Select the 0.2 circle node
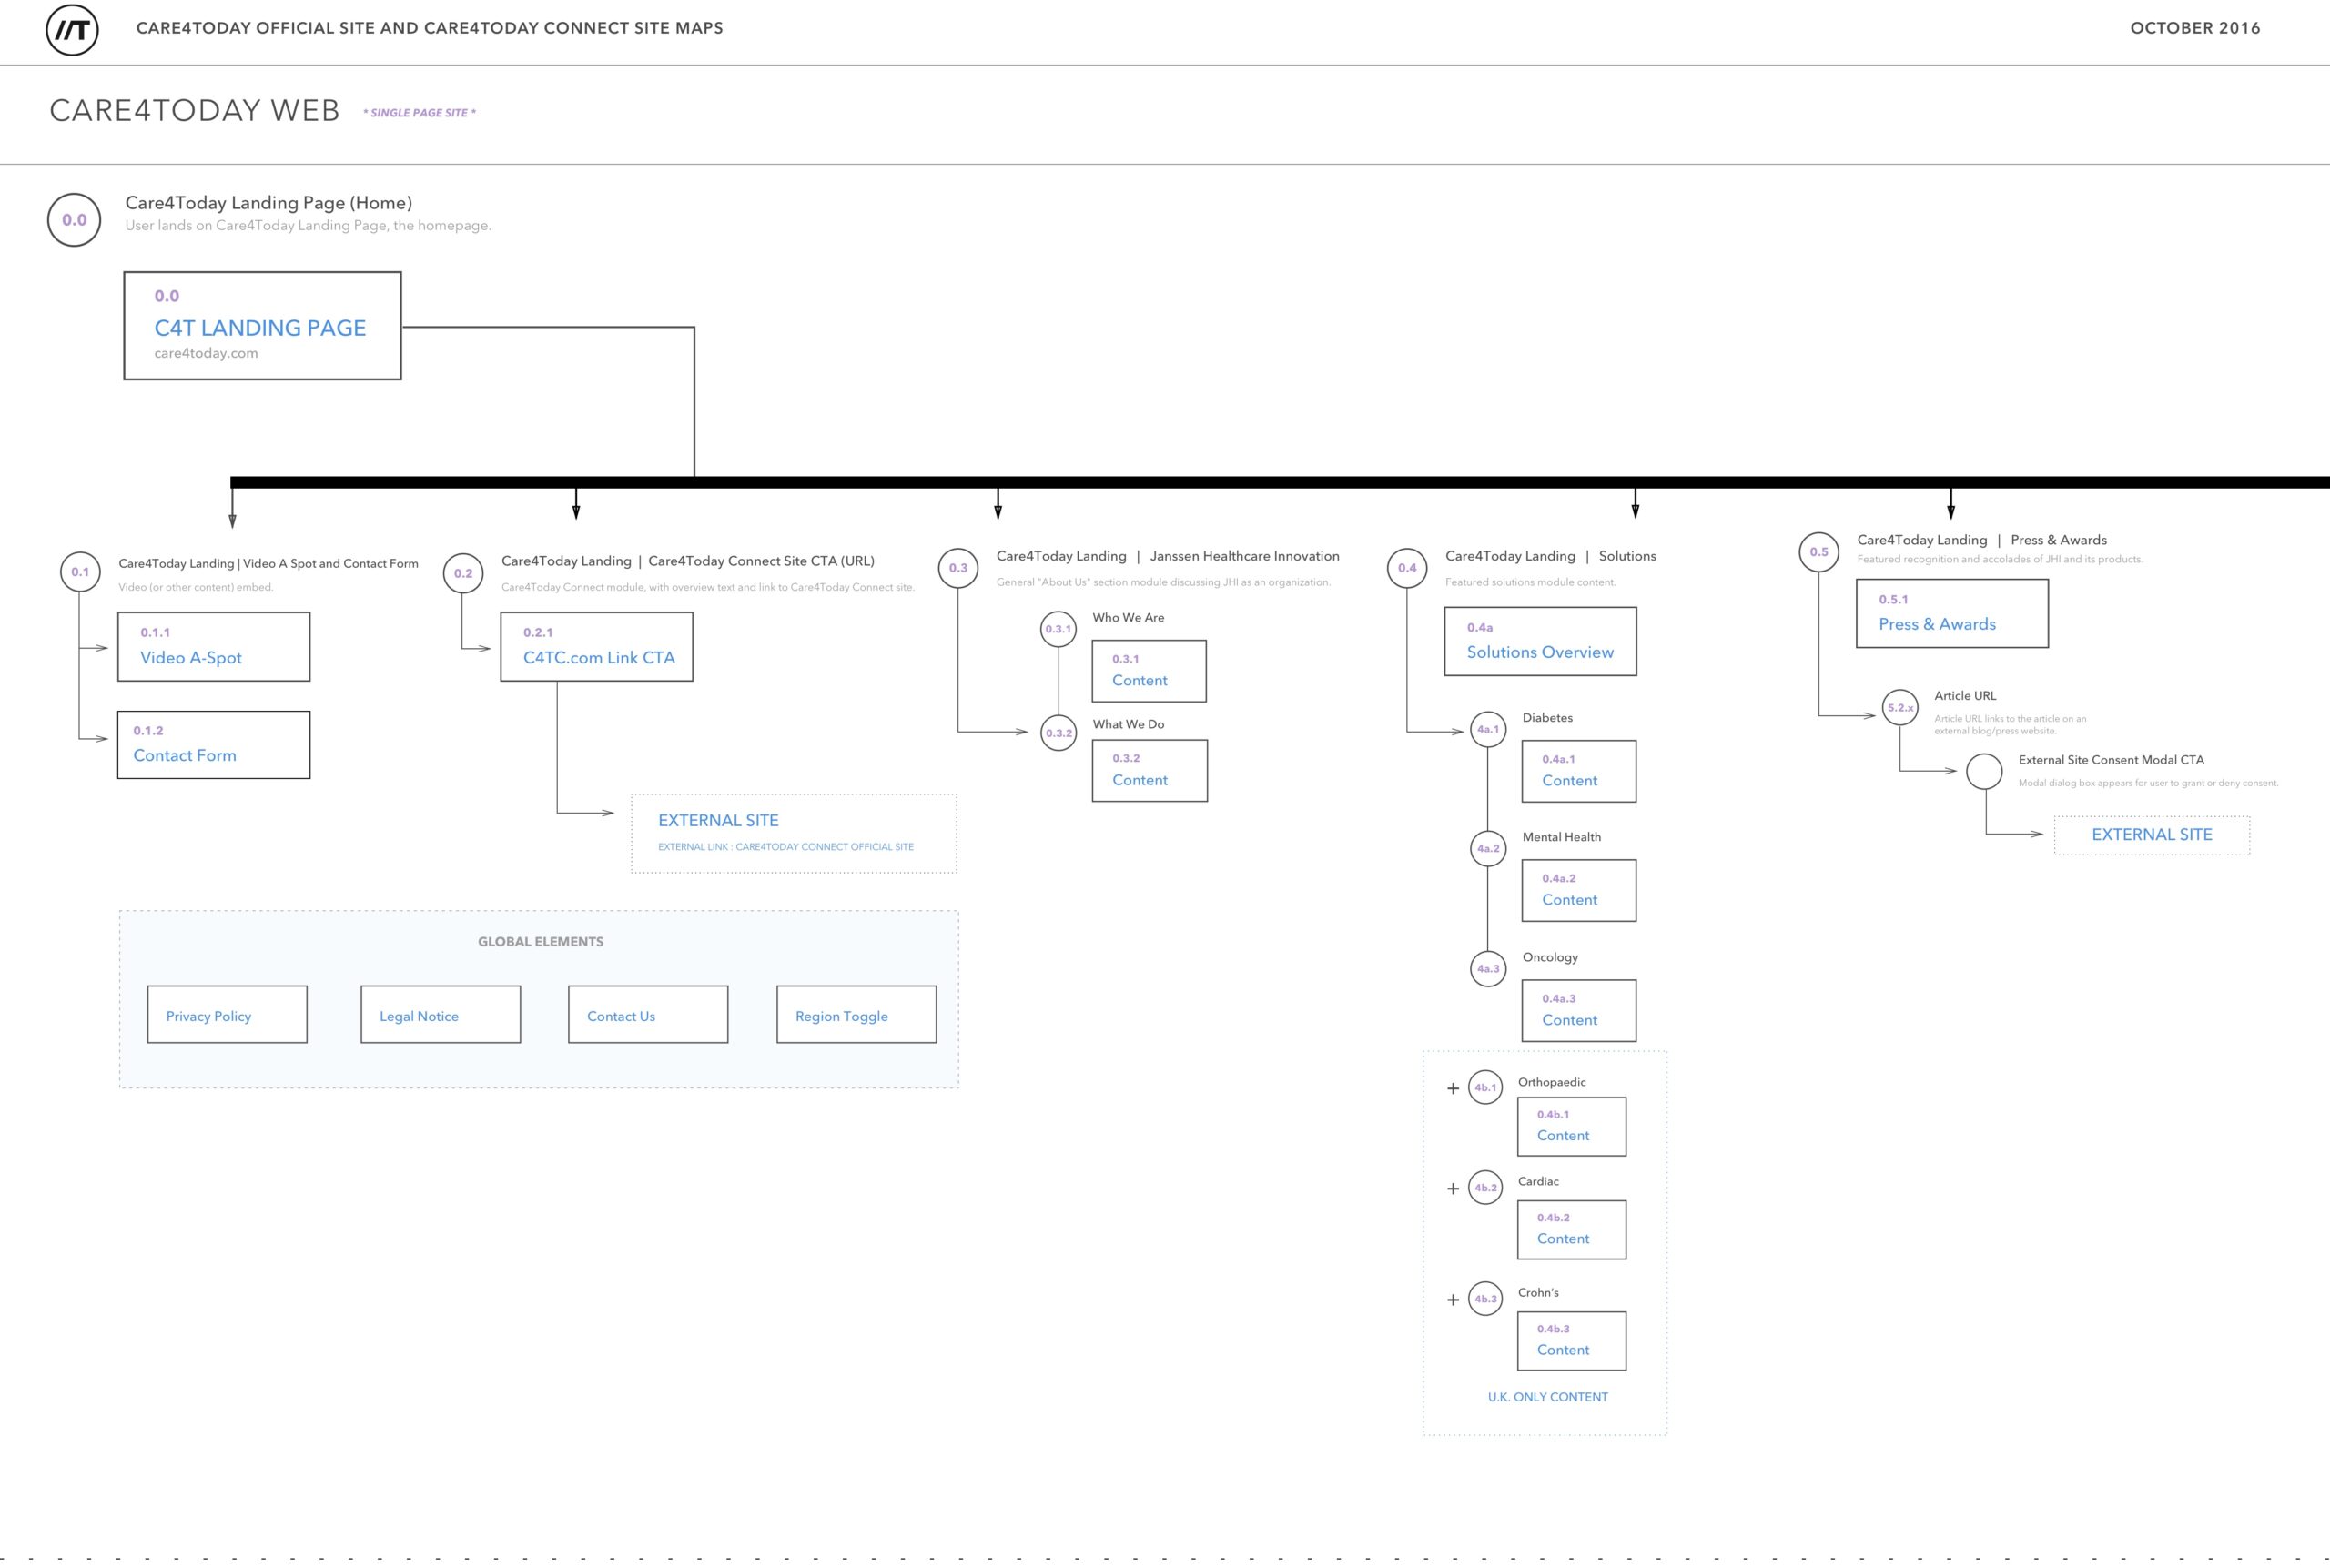This screenshot has width=2330, height=1568. (x=463, y=573)
